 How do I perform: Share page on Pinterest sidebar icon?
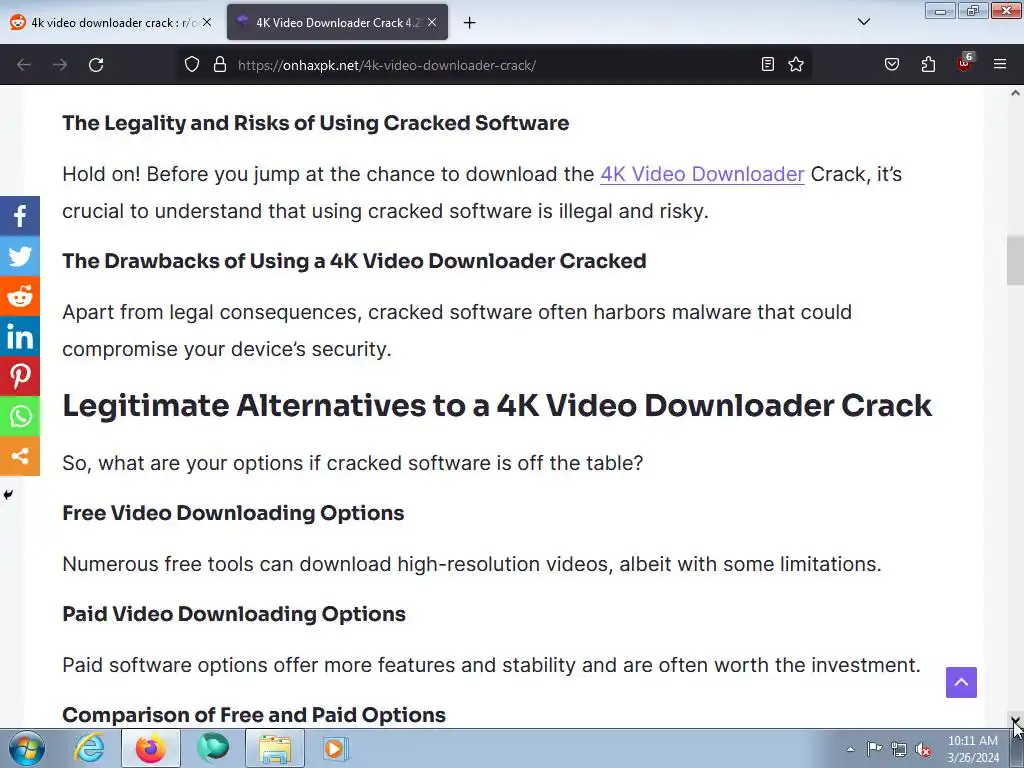(20, 376)
